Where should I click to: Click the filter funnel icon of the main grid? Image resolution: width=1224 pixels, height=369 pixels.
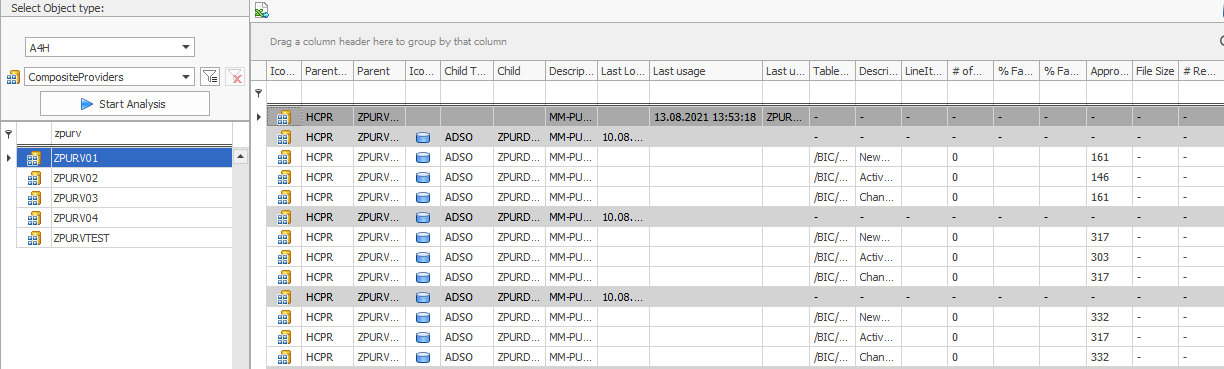point(258,92)
